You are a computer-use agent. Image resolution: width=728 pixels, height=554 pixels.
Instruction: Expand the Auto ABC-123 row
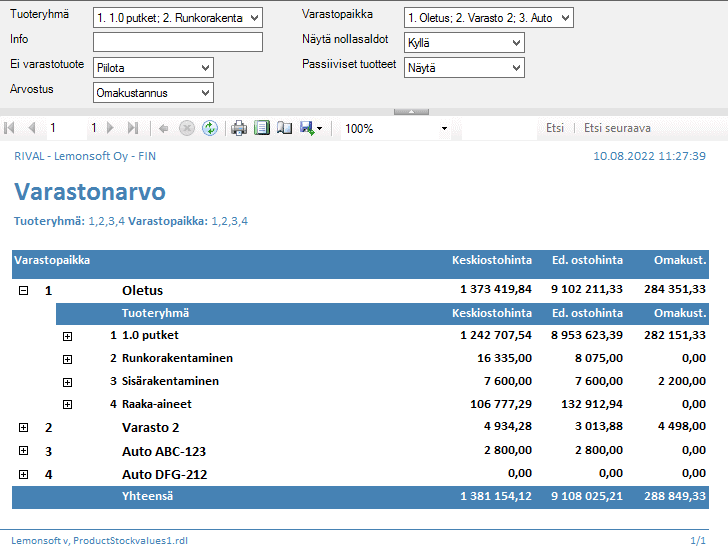tap(23, 451)
